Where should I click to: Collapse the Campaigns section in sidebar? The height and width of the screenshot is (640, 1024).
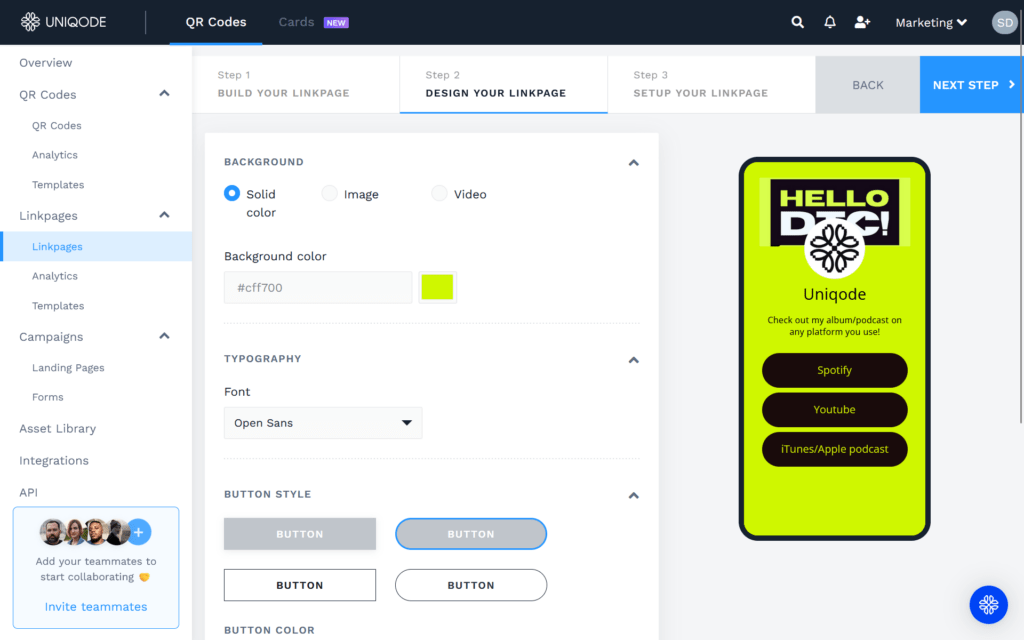tap(163, 336)
